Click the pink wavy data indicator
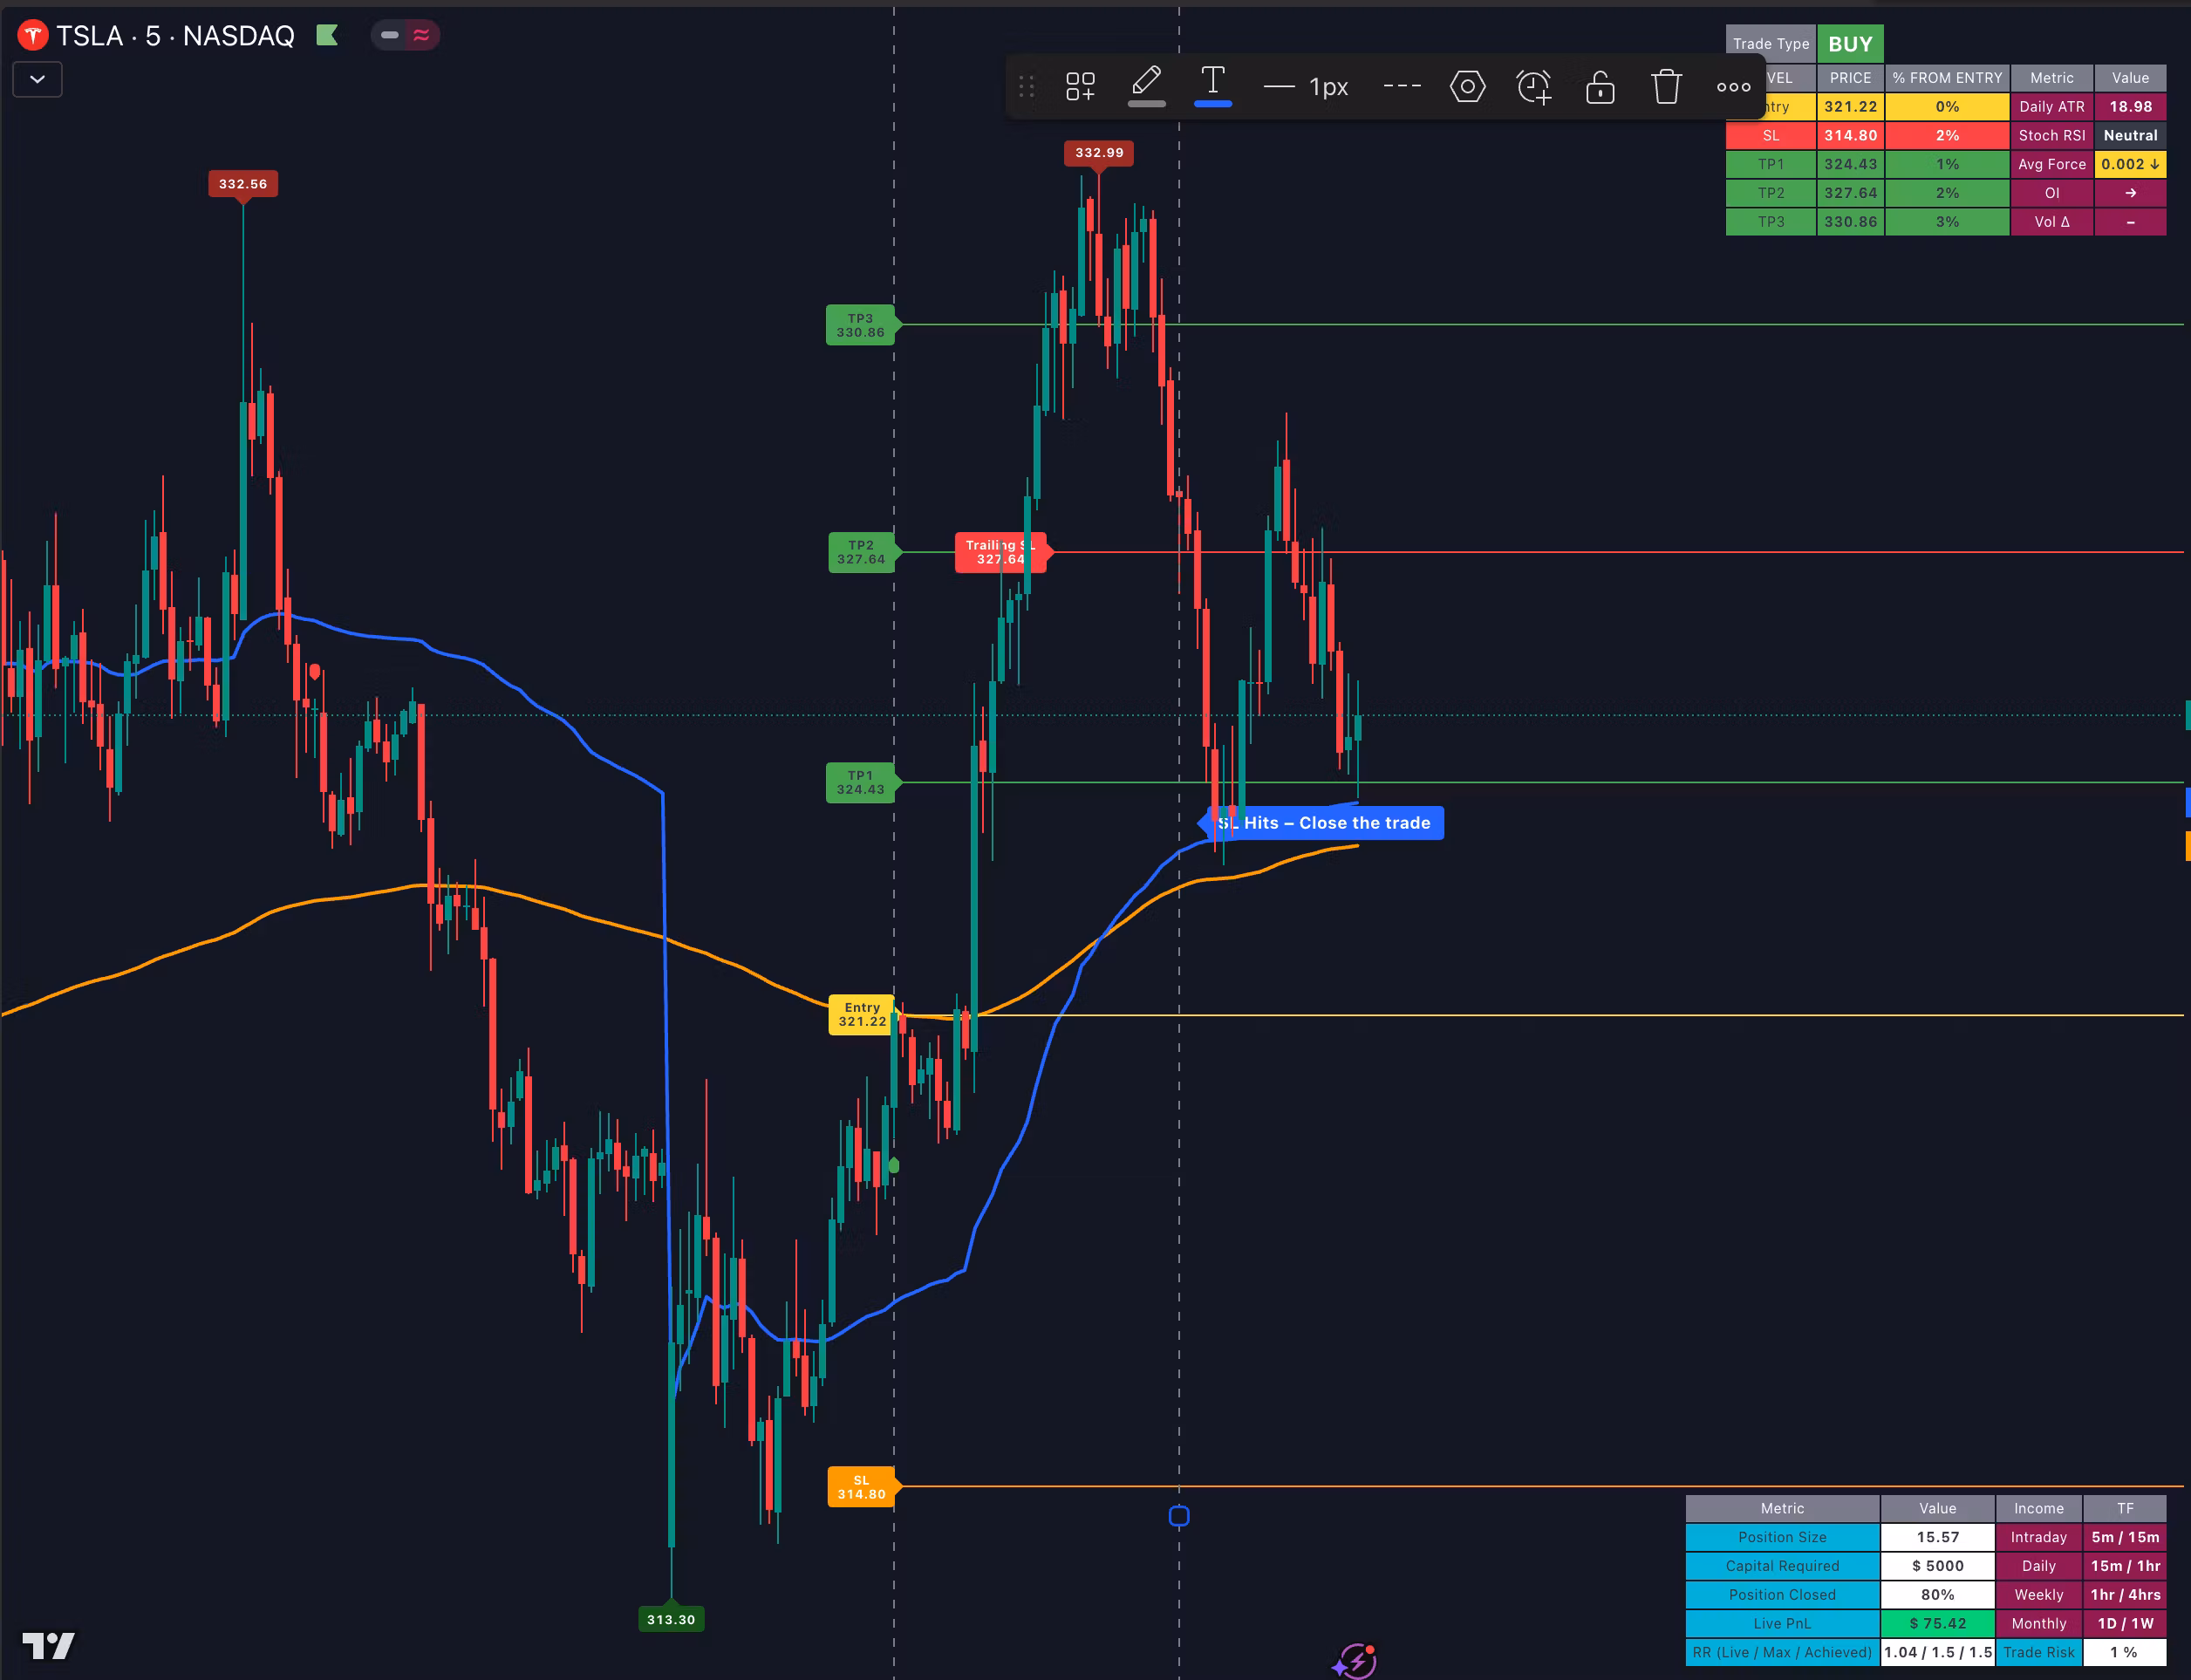This screenshot has width=2191, height=1680. click(421, 35)
